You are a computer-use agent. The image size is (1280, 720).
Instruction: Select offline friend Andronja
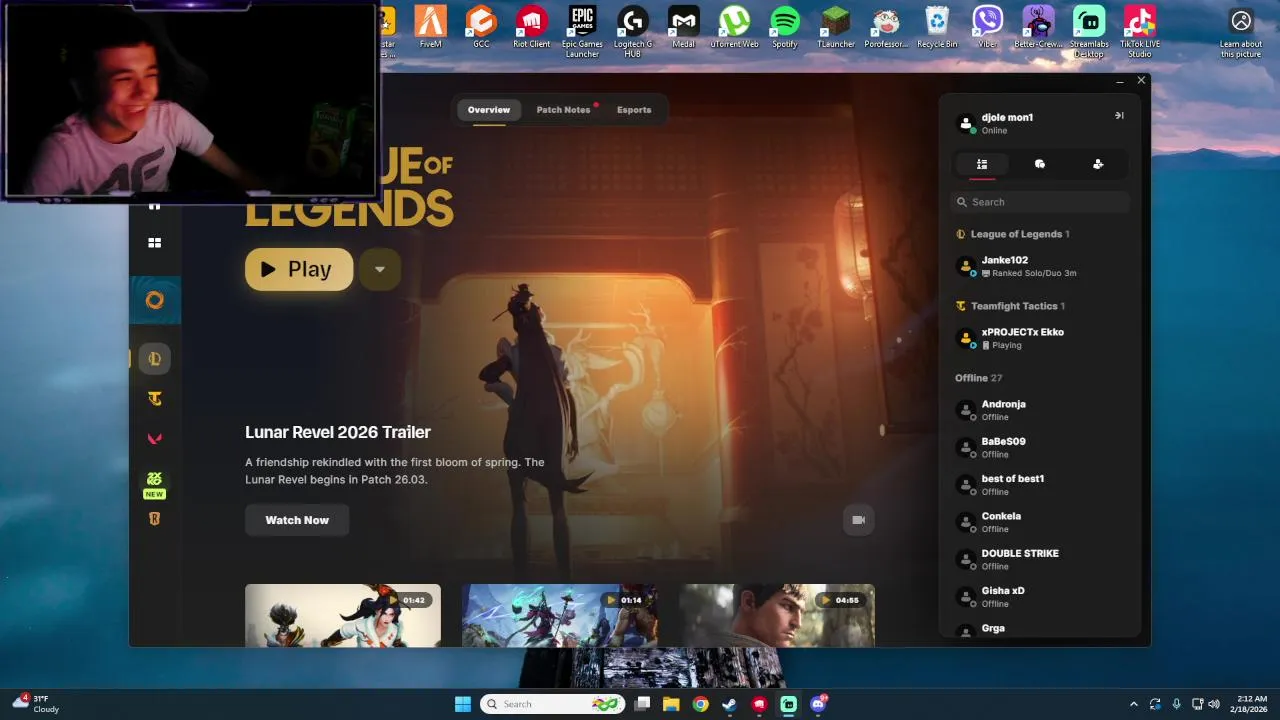(1040, 410)
